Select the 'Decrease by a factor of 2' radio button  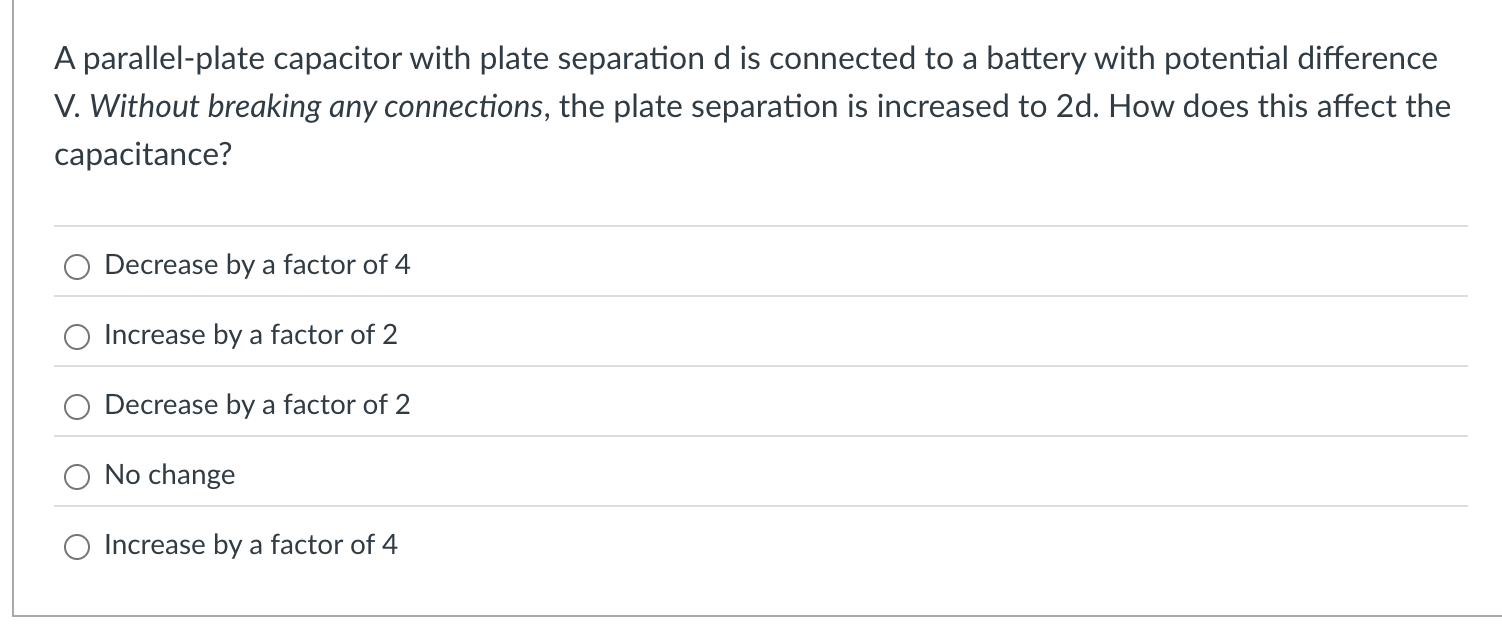(x=77, y=406)
